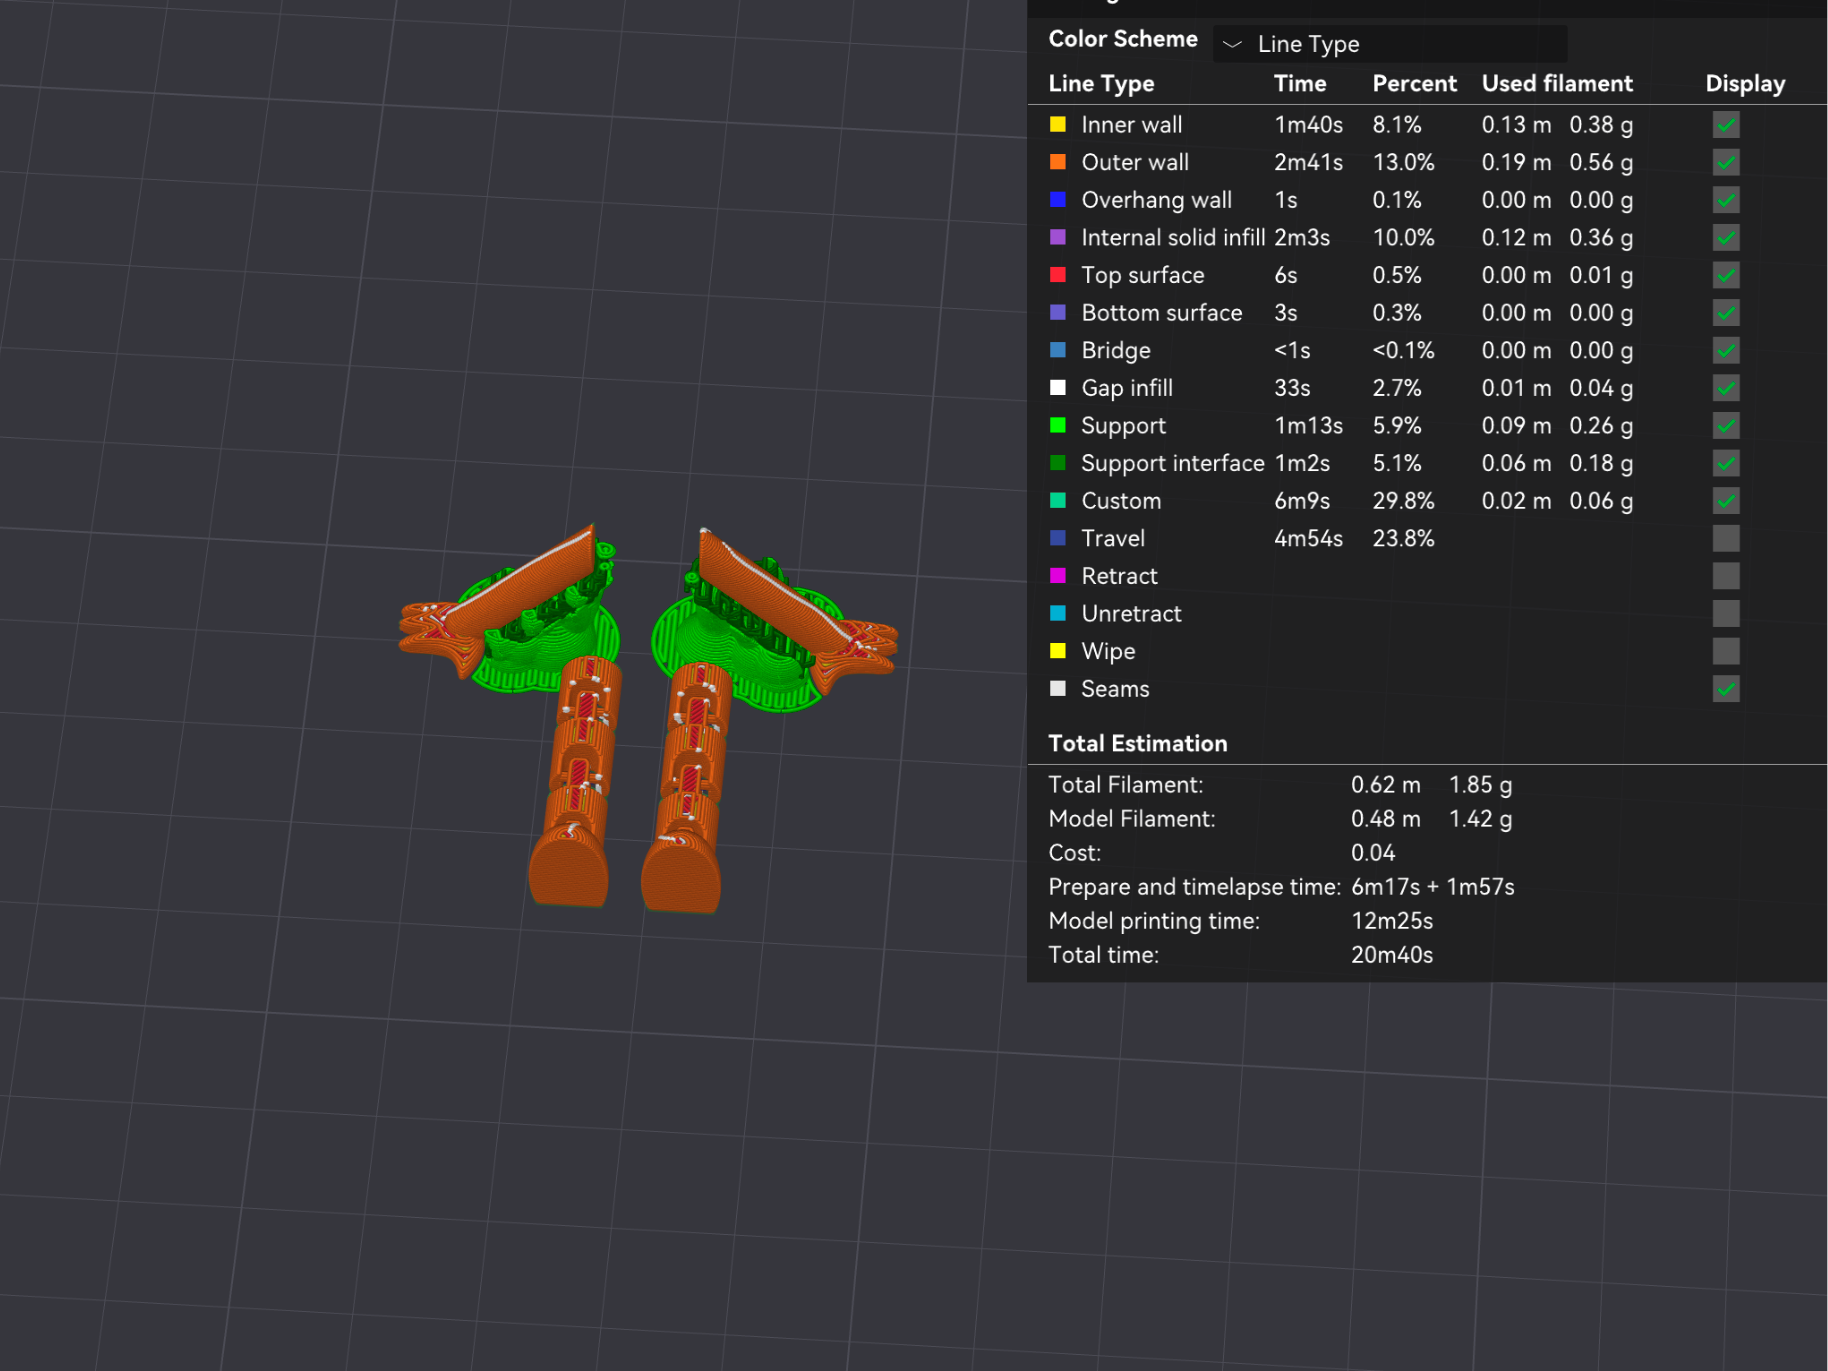Click the Used filament column header
The width and height of the screenshot is (1828, 1371).
coord(1557,84)
